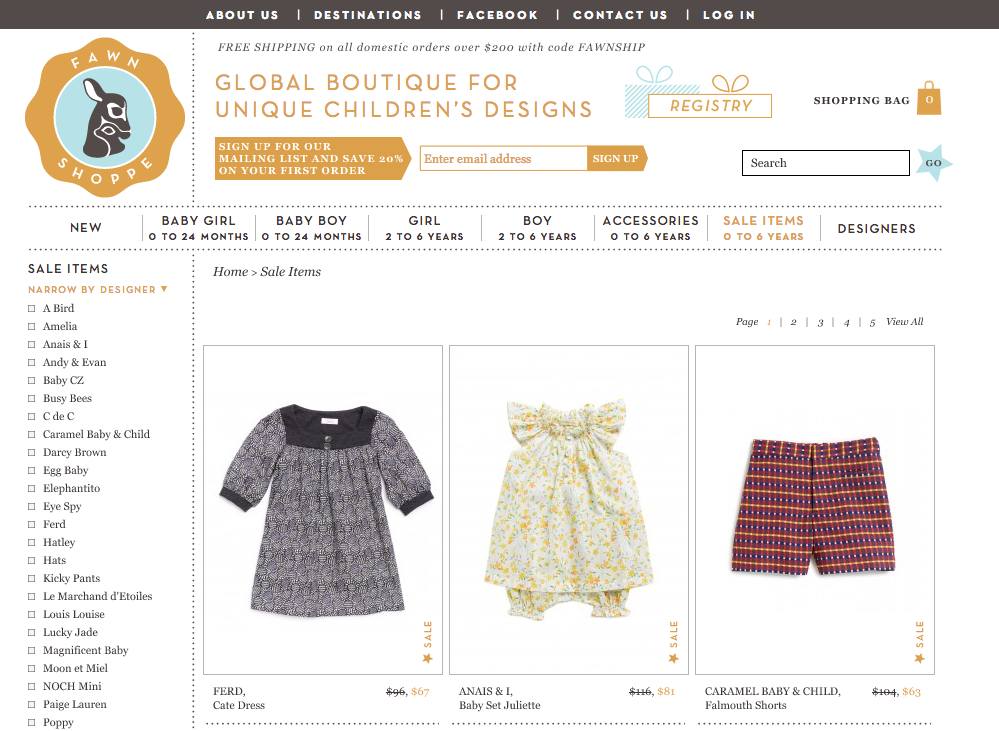The height and width of the screenshot is (731, 999).
Task: Click the Sign Up button
Action: pyautogui.click(x=616, y=159)
